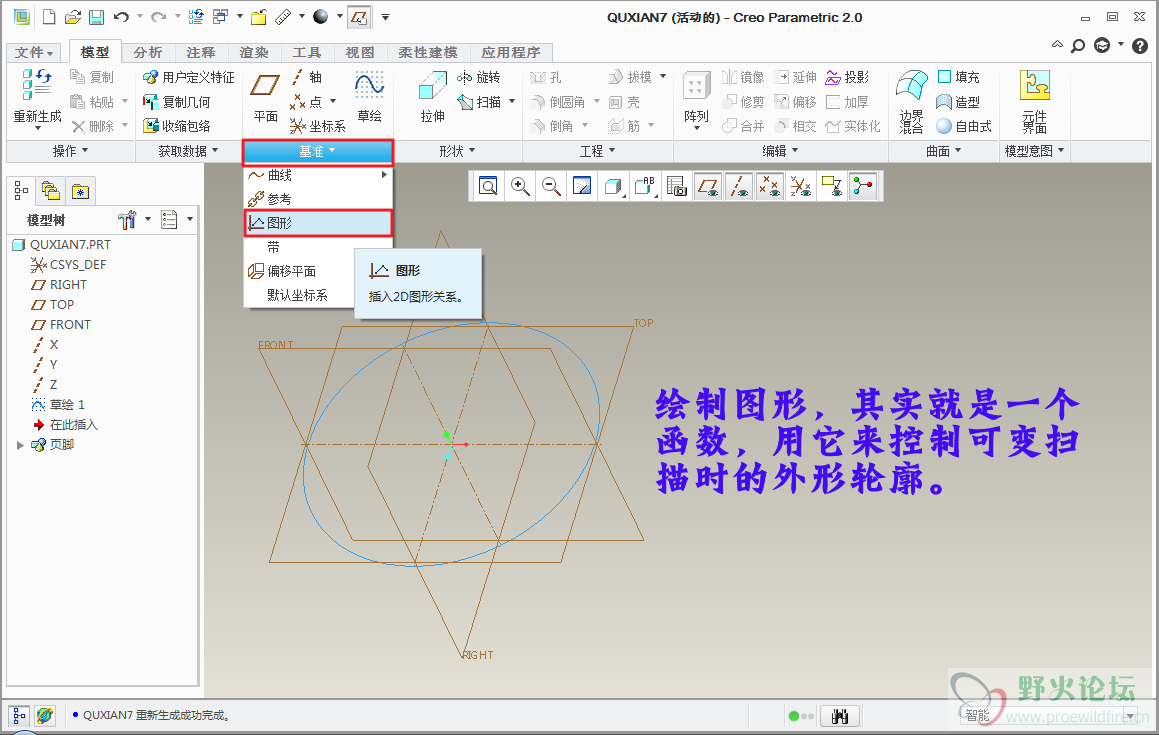Viewport: 1159px width, 735px height.
Task: Select 参考 in the 基准 menu
Action: [x=318, y=199]
